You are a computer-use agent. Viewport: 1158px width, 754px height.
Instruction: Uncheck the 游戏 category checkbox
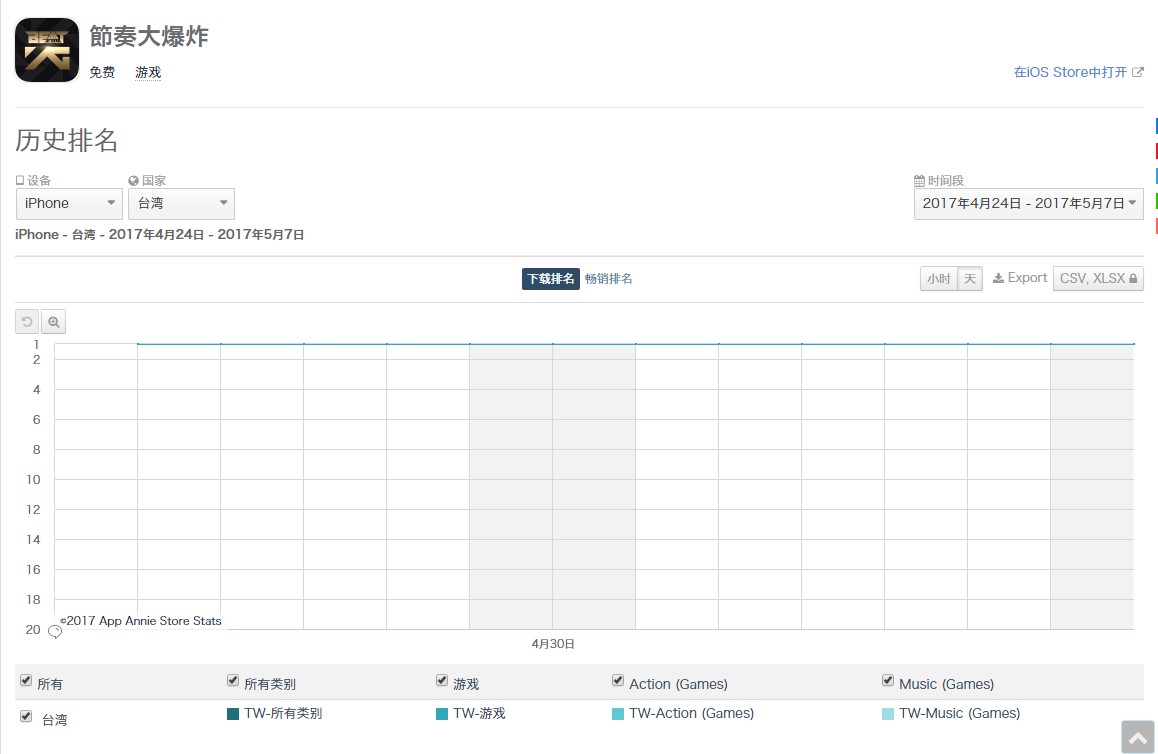(x=442, y=681)
